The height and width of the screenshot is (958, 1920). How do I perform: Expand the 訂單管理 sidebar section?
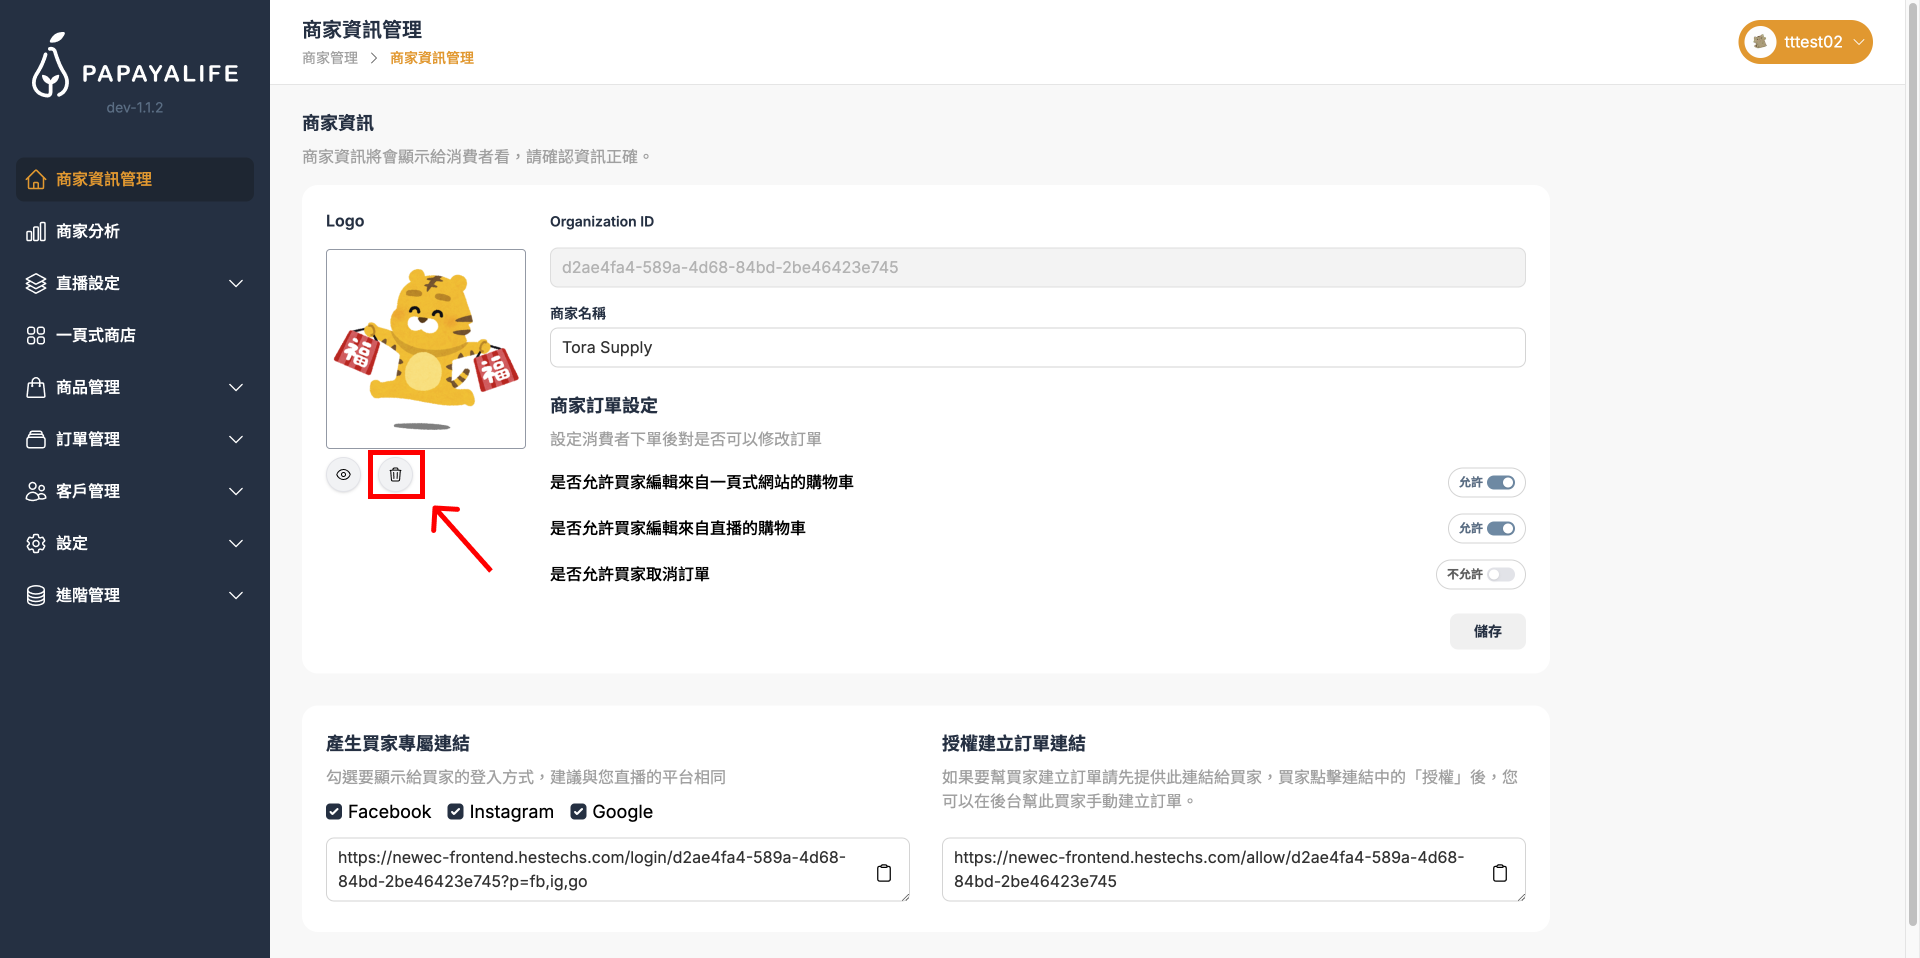[x=135, y=439]
